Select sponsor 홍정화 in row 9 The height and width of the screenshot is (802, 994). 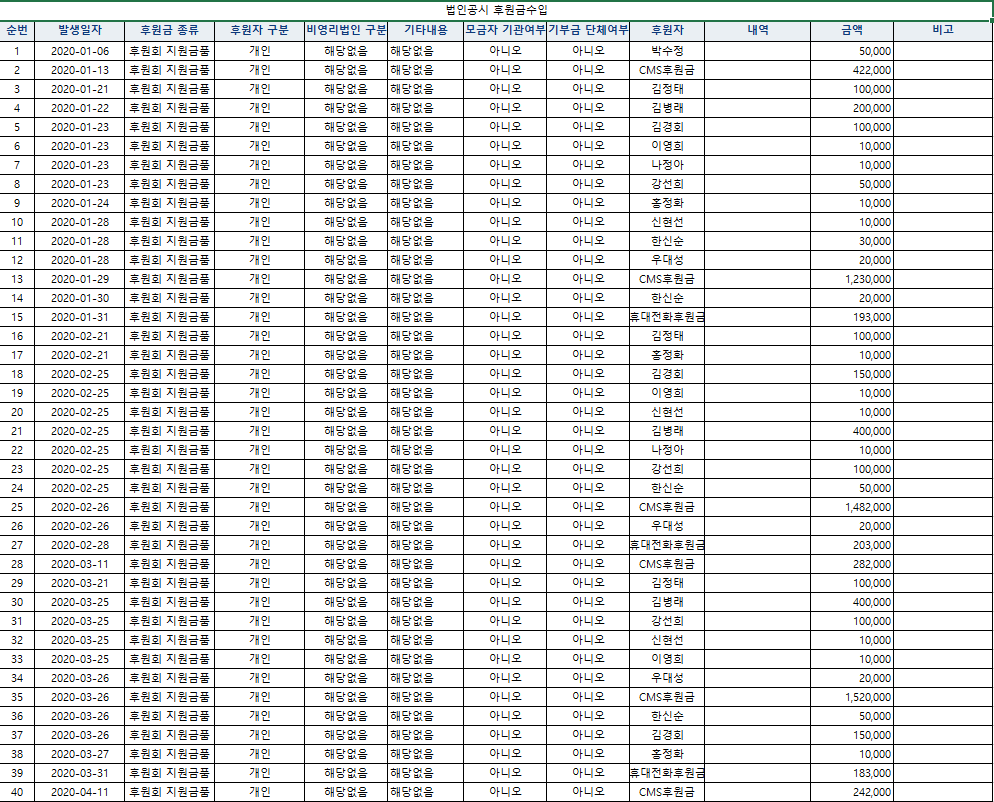coord(667,204)
